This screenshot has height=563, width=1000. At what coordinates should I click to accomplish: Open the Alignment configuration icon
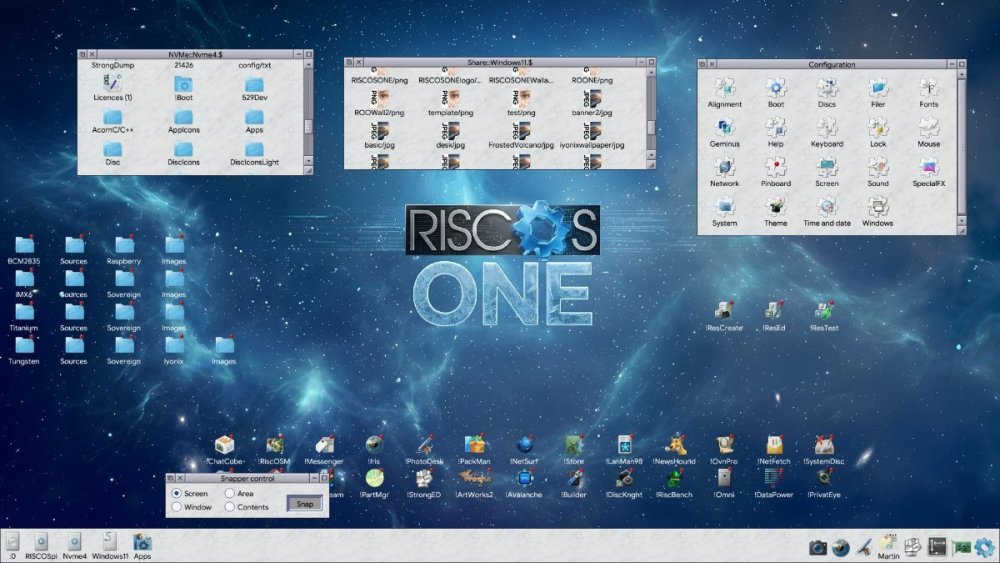click(724, 92)
